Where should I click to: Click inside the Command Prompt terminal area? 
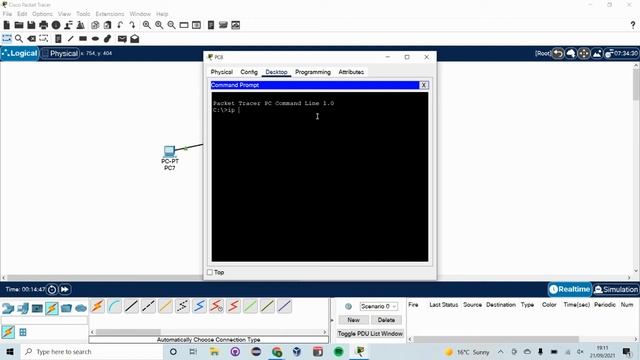tap(320, 176)
